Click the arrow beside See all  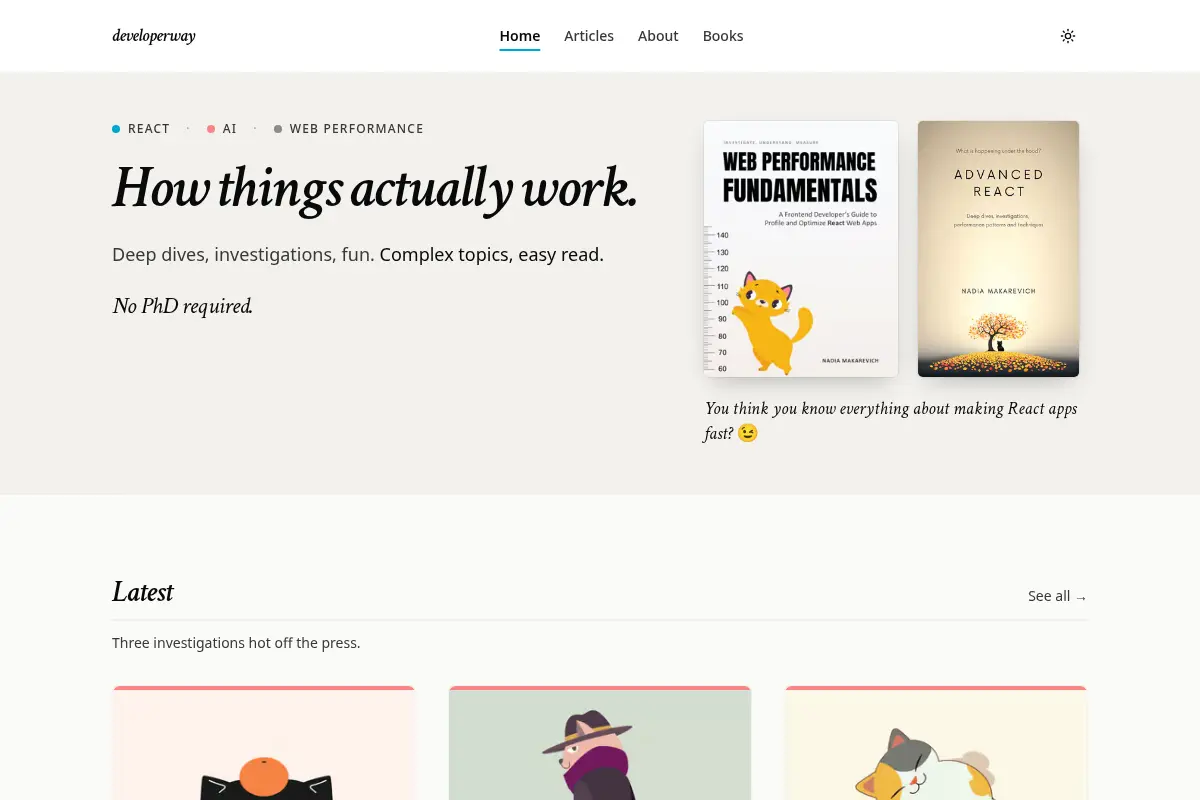tap(1081, 597)
